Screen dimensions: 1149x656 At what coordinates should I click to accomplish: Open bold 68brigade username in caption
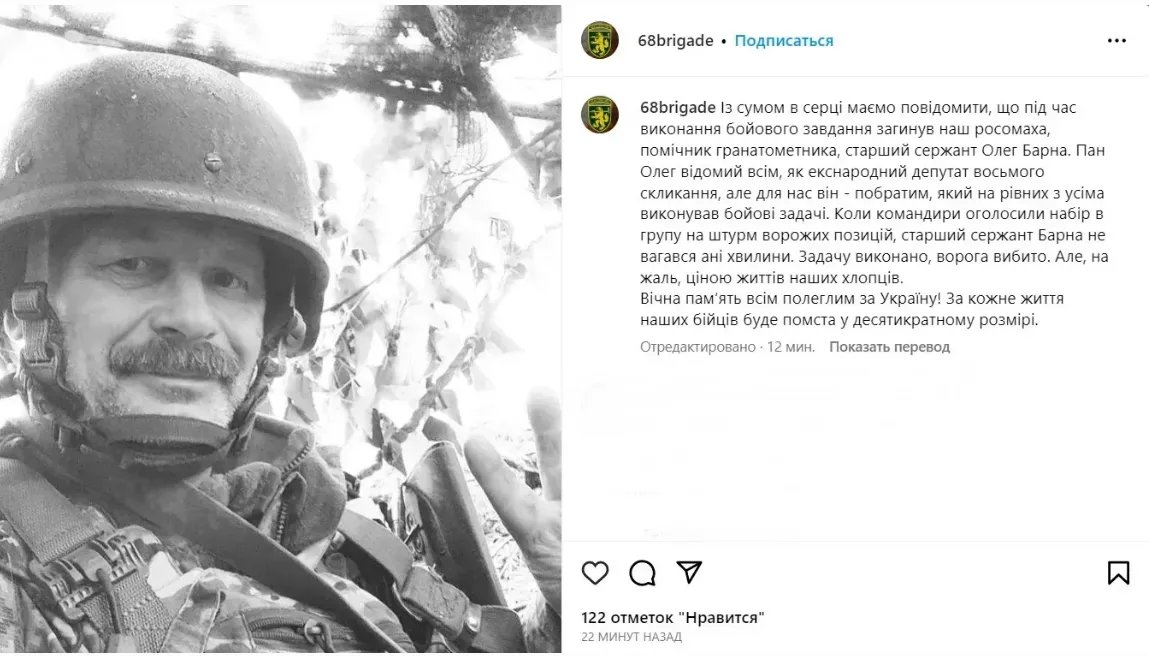pos(678,108)
